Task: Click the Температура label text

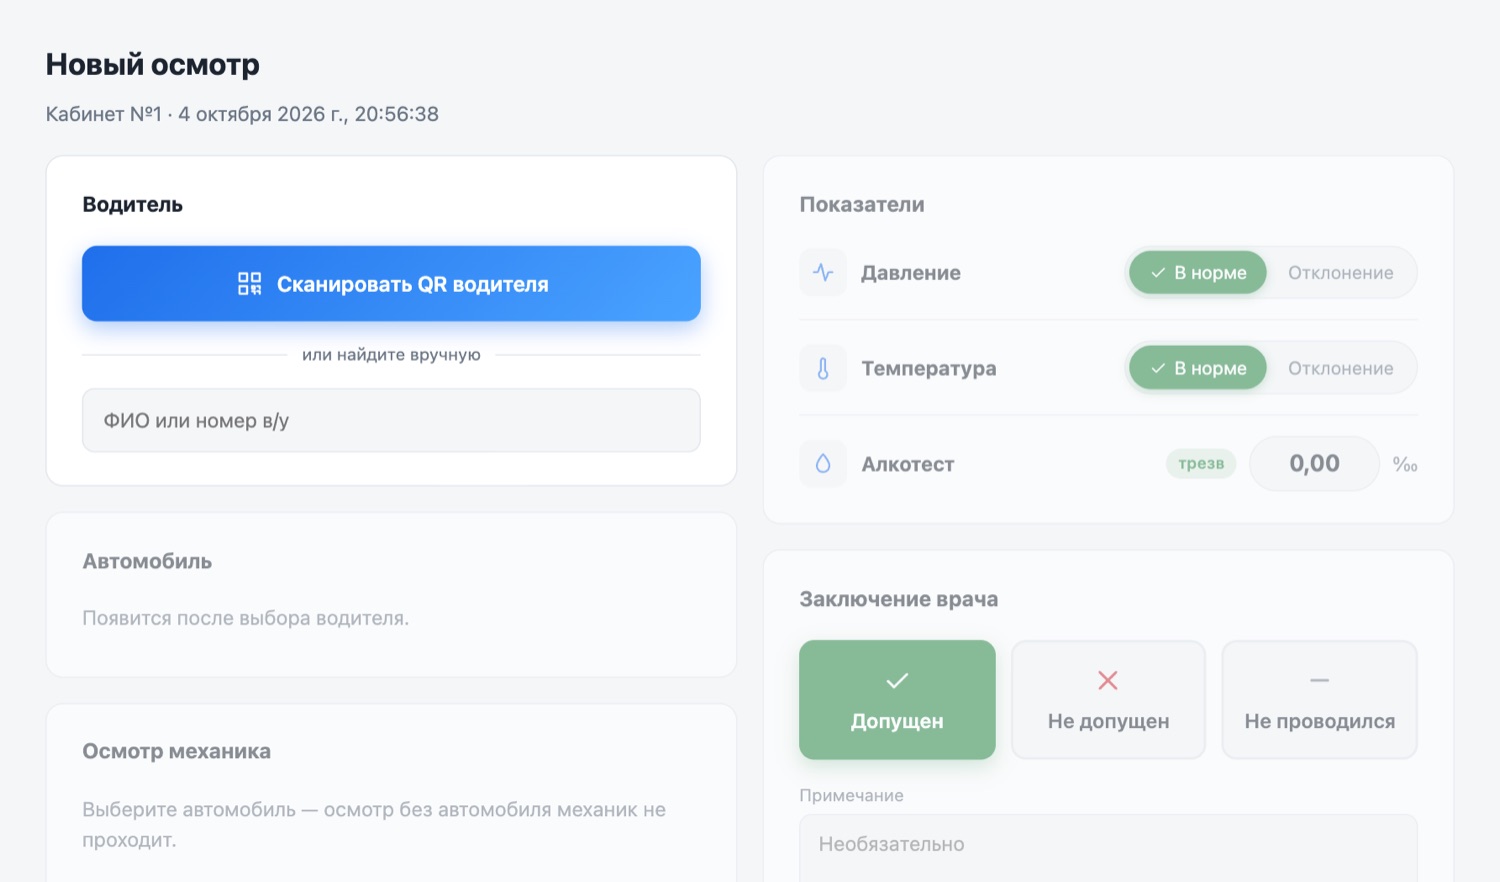Action: (x=929, y=368)
